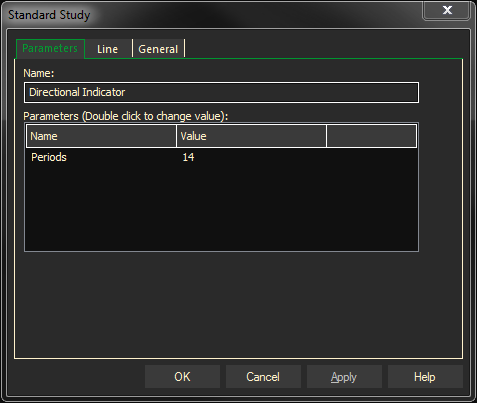Click divider after the Value column header

point(326,136)
